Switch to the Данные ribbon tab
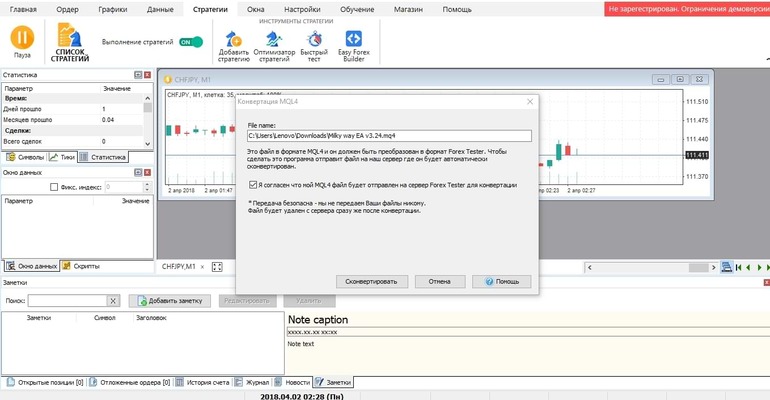This screenshot has height=400, width=770. coord(160,9)
